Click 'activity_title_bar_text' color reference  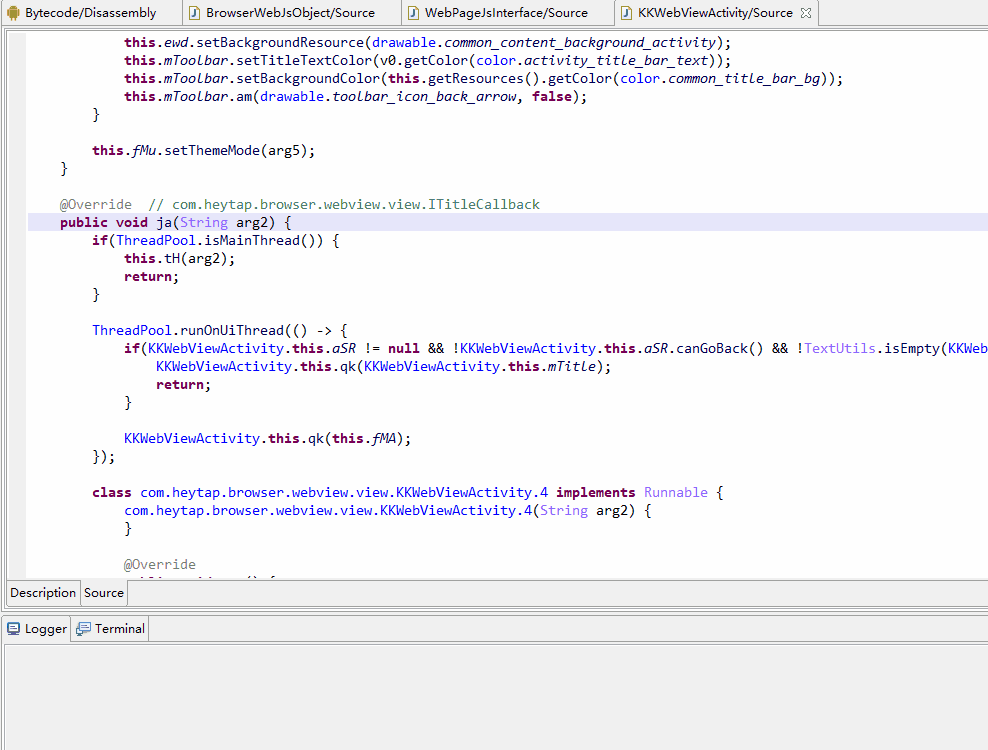tap(616, 61)
